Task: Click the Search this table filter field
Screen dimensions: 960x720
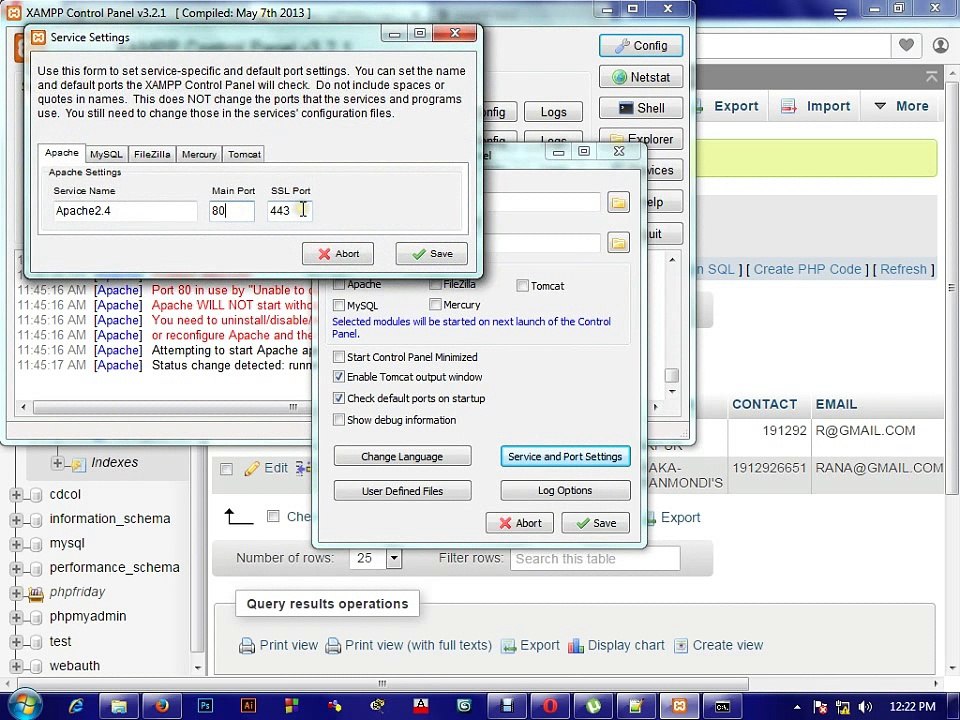Action: click(595, 559)
